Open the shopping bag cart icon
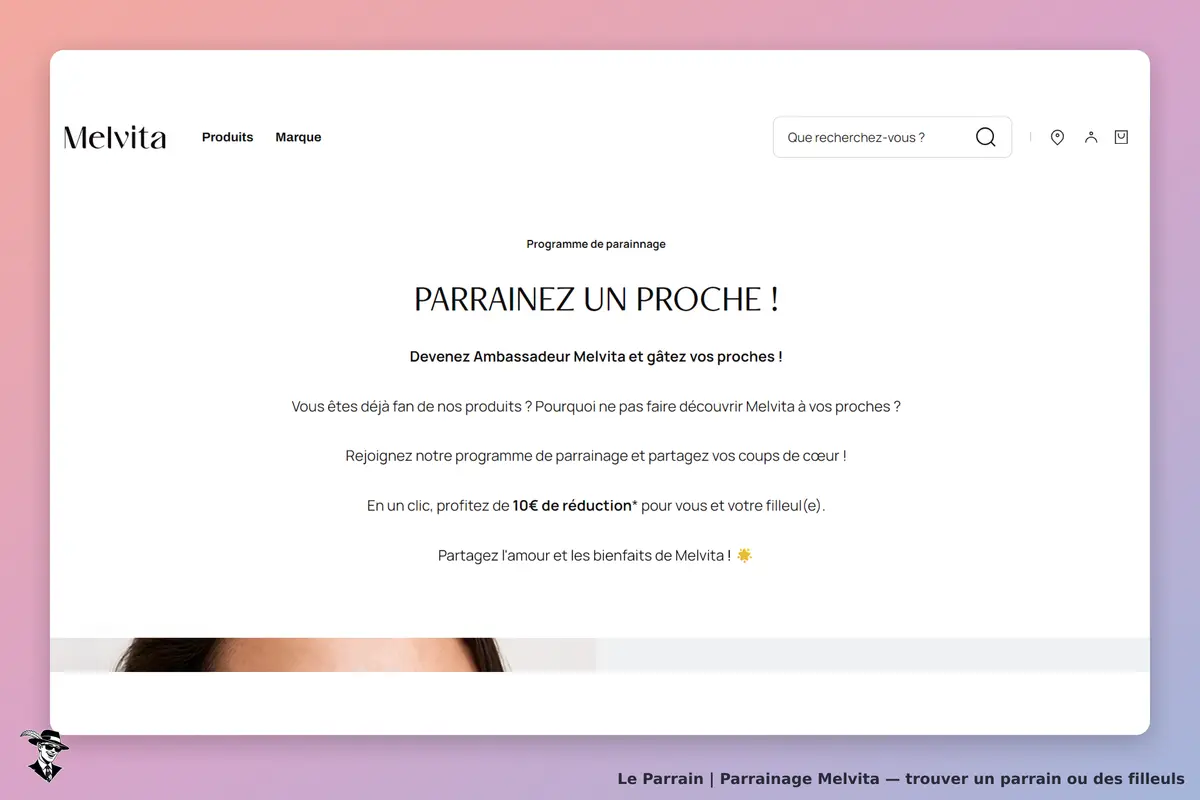Screen dimensions: 1200x800 (x=1121, y=137)
